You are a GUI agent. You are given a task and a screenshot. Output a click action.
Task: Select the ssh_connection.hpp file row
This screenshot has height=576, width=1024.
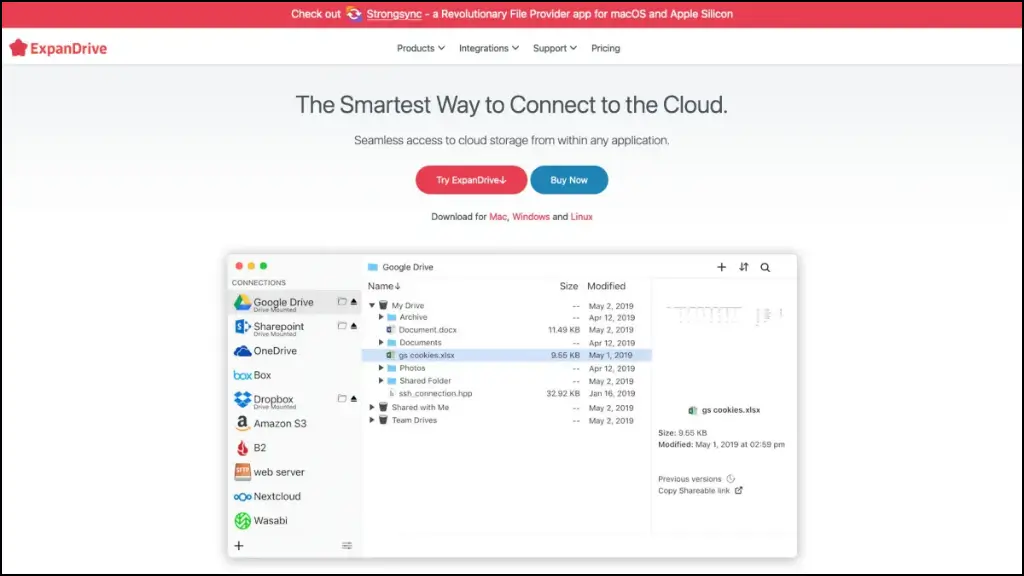pos(506,394)
